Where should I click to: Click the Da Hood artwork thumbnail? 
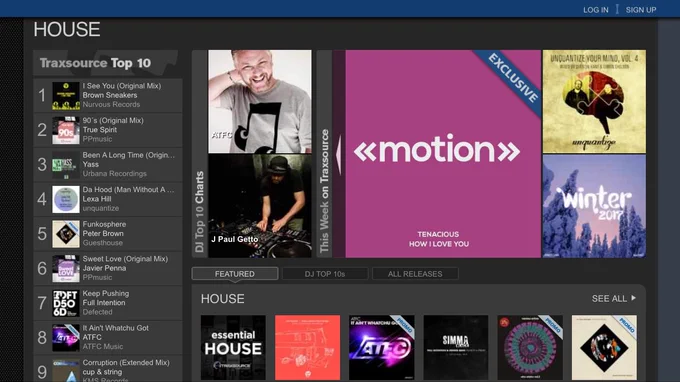coord(66,199)
